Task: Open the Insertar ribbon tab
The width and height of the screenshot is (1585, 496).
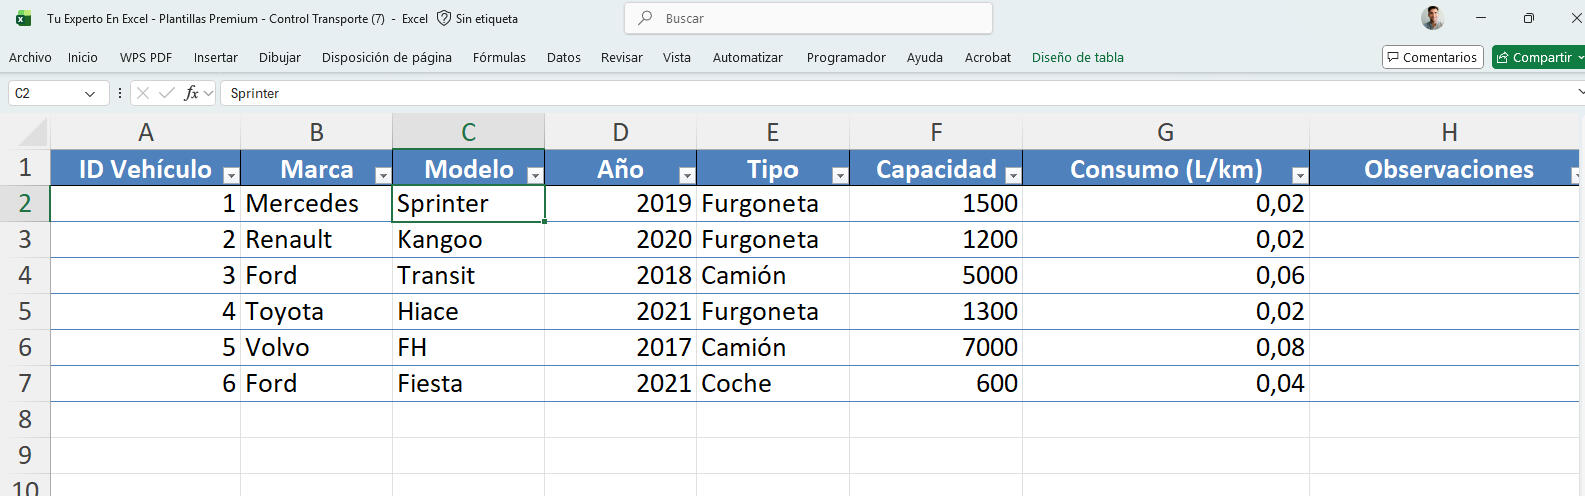Action: point(215,57)
